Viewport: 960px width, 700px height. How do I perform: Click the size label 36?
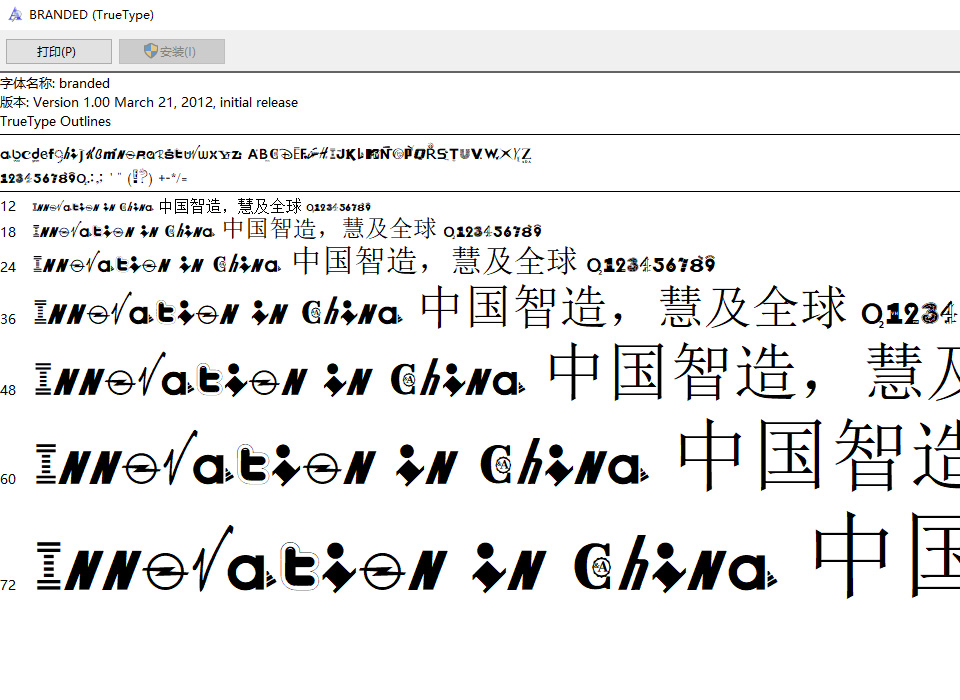tap(8, 319)
